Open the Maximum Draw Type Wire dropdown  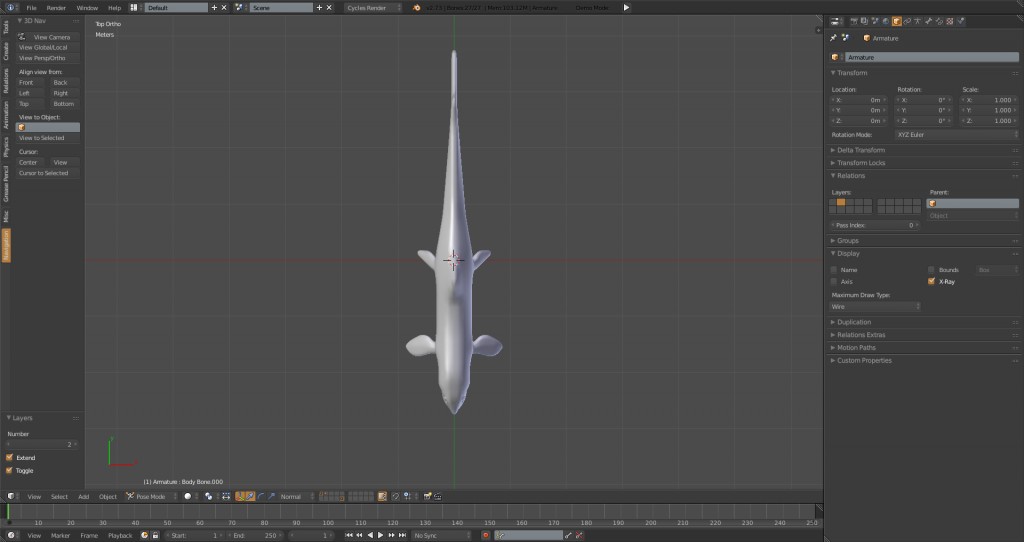[x=874, y=307]
